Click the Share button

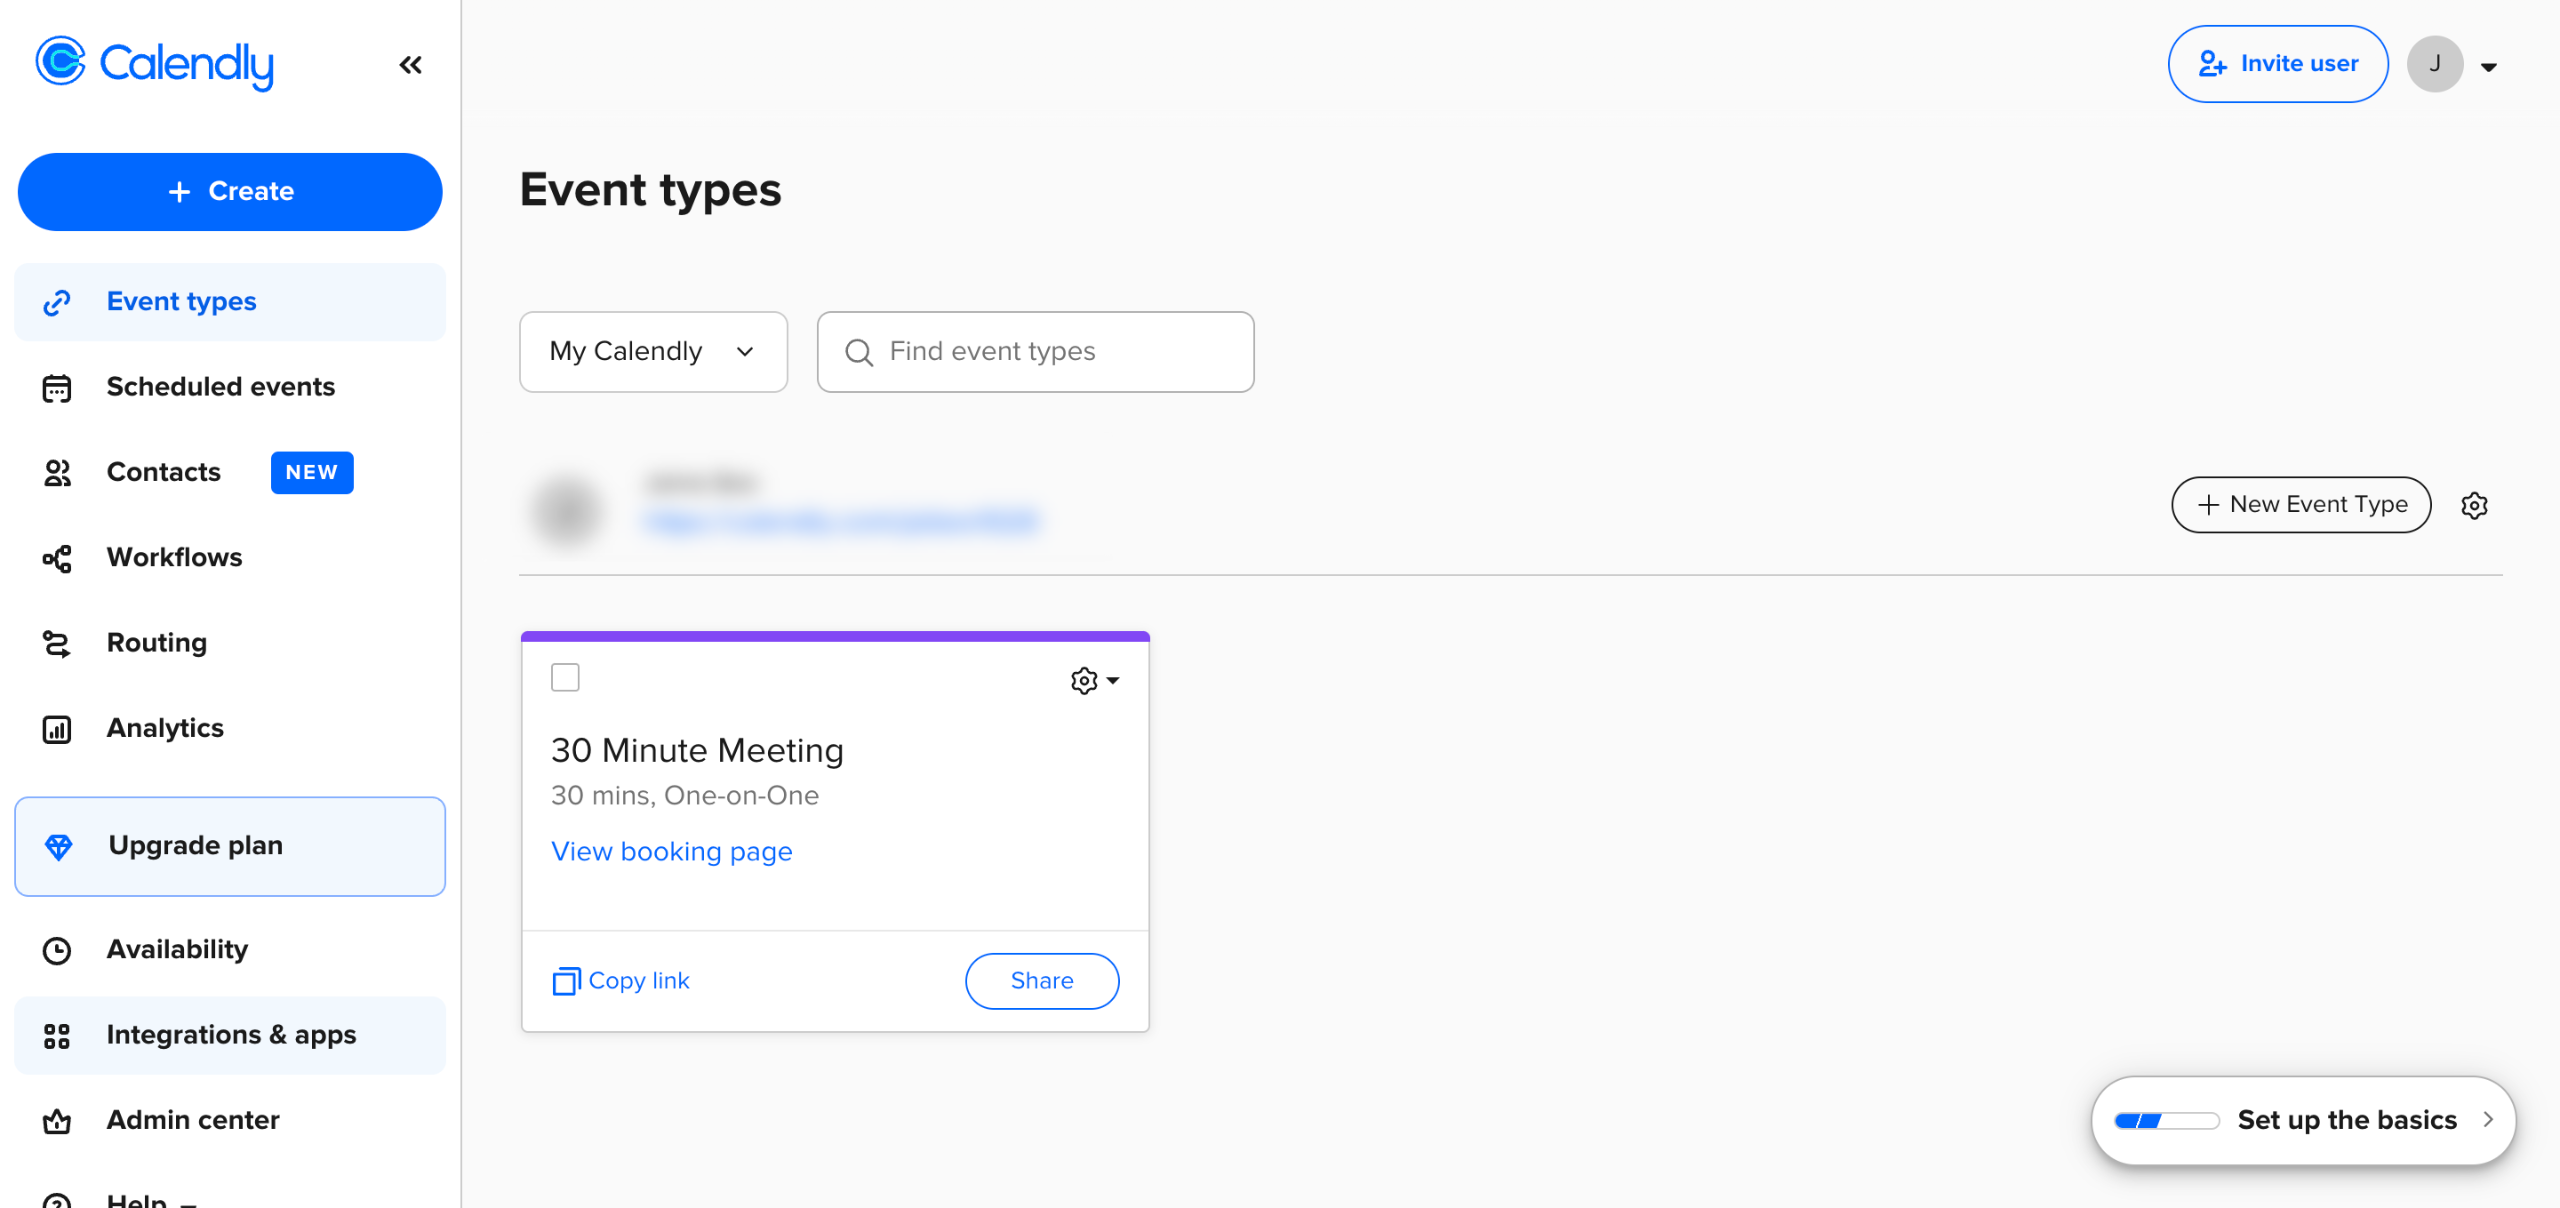coord(1041,981)
